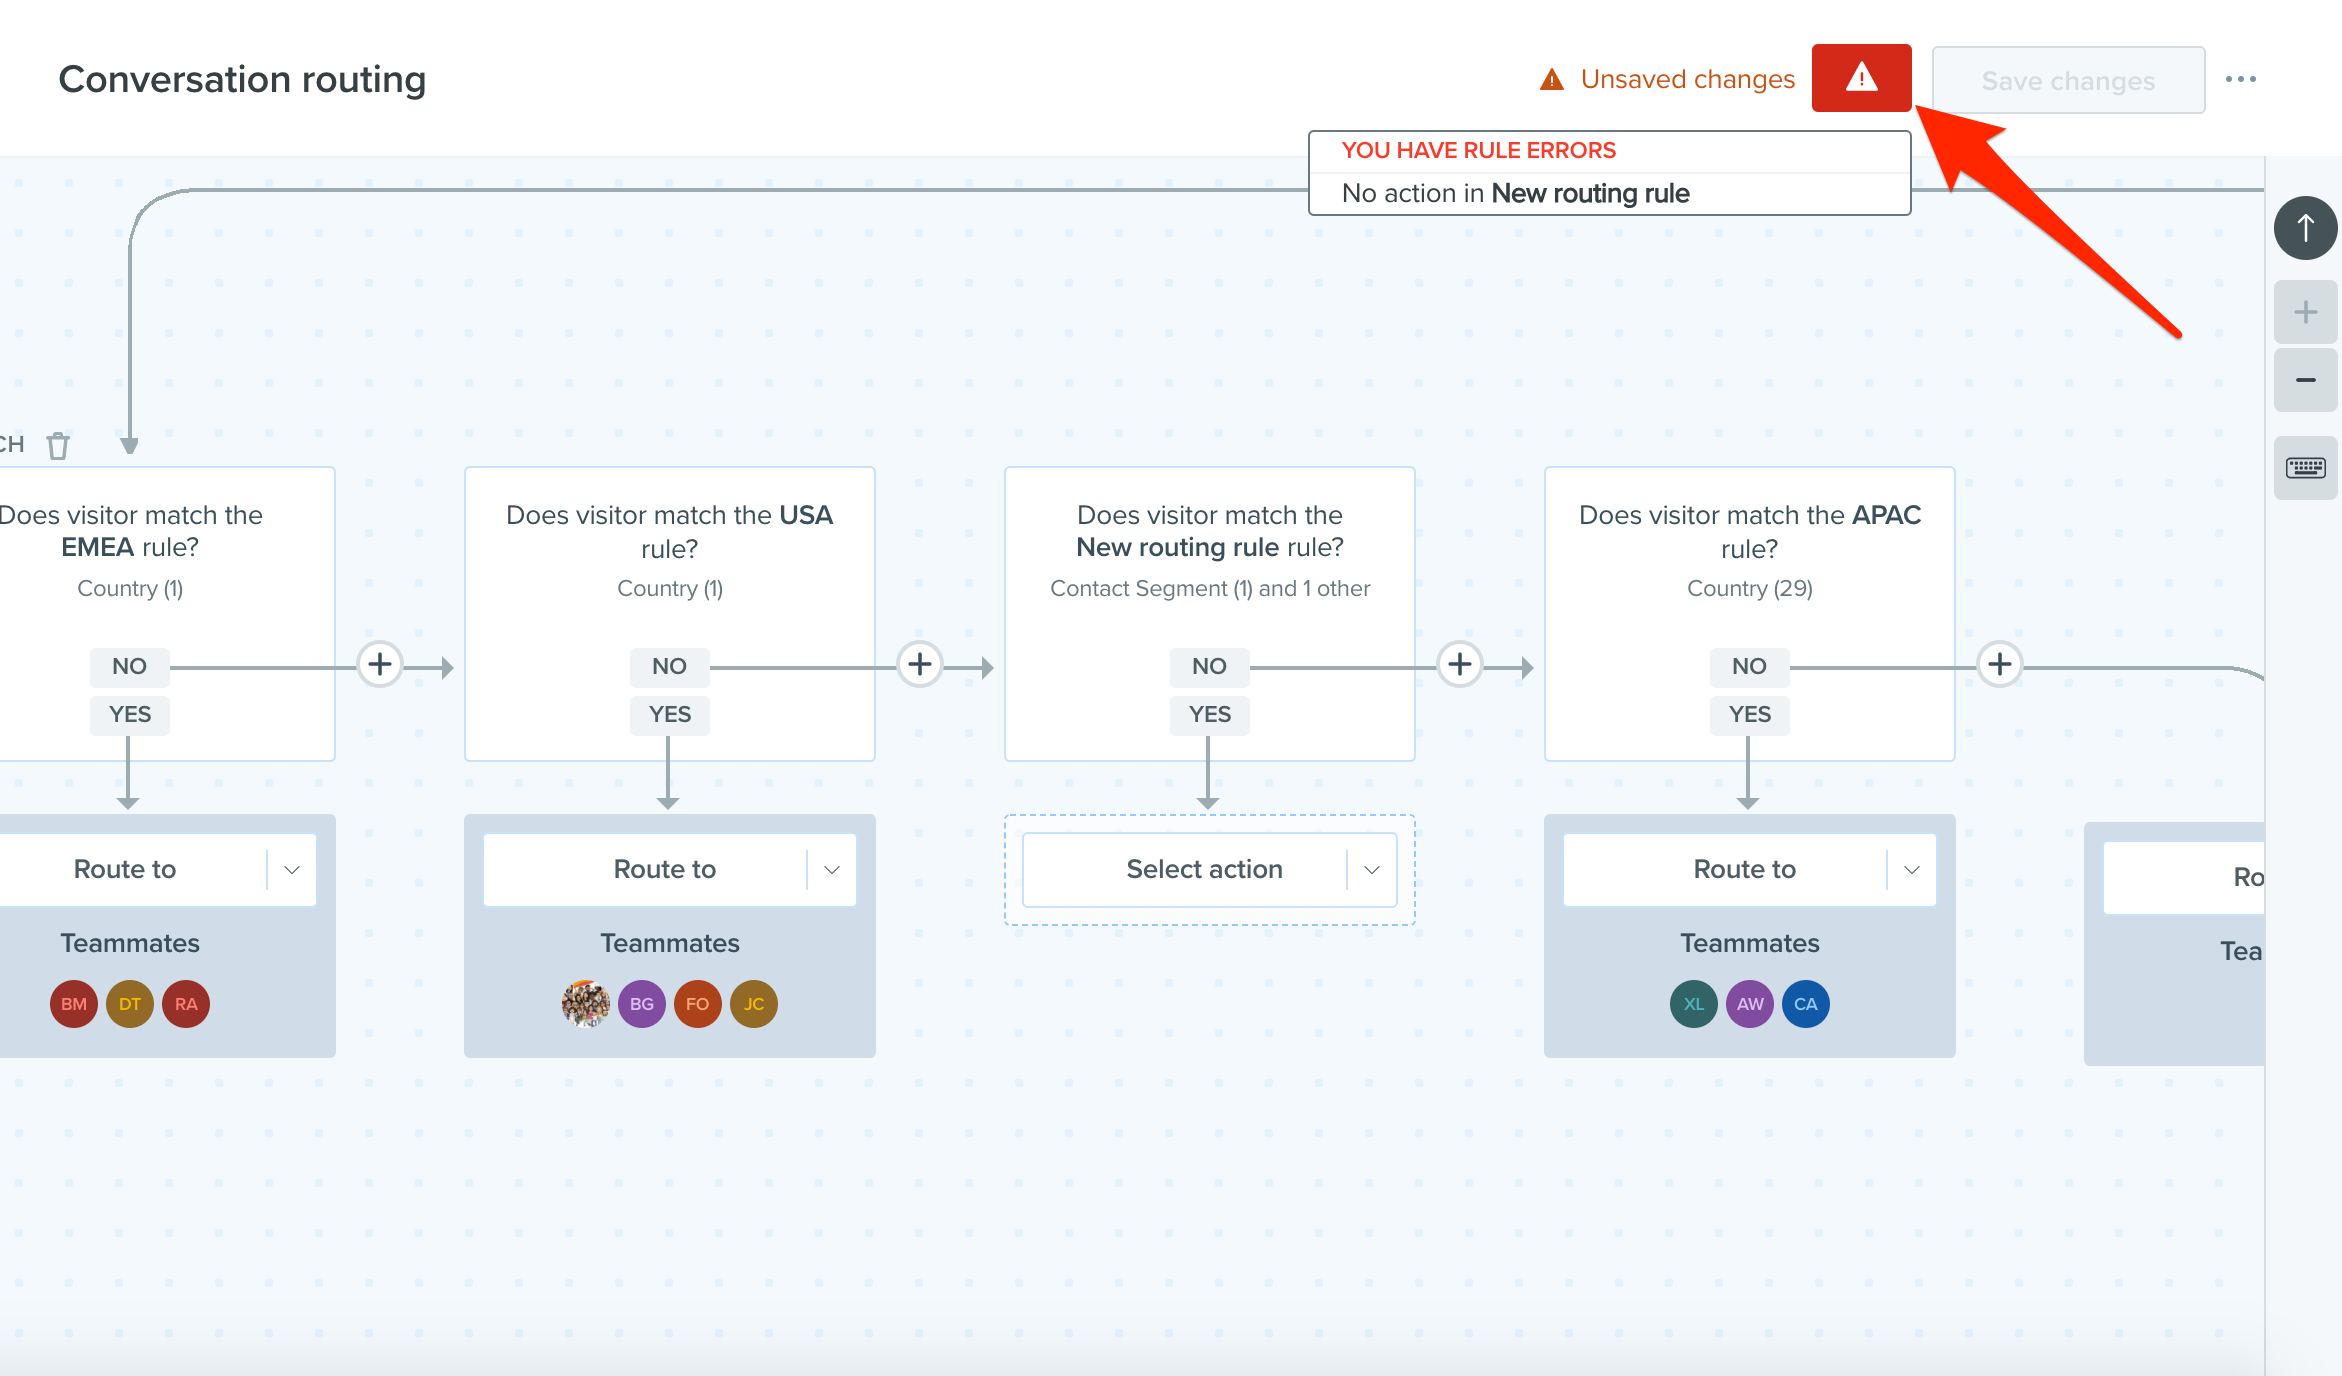The height and width of the screenshot is (1376, 2342).
Task: Click the Conversation routing page title
Action: point(242,79)
